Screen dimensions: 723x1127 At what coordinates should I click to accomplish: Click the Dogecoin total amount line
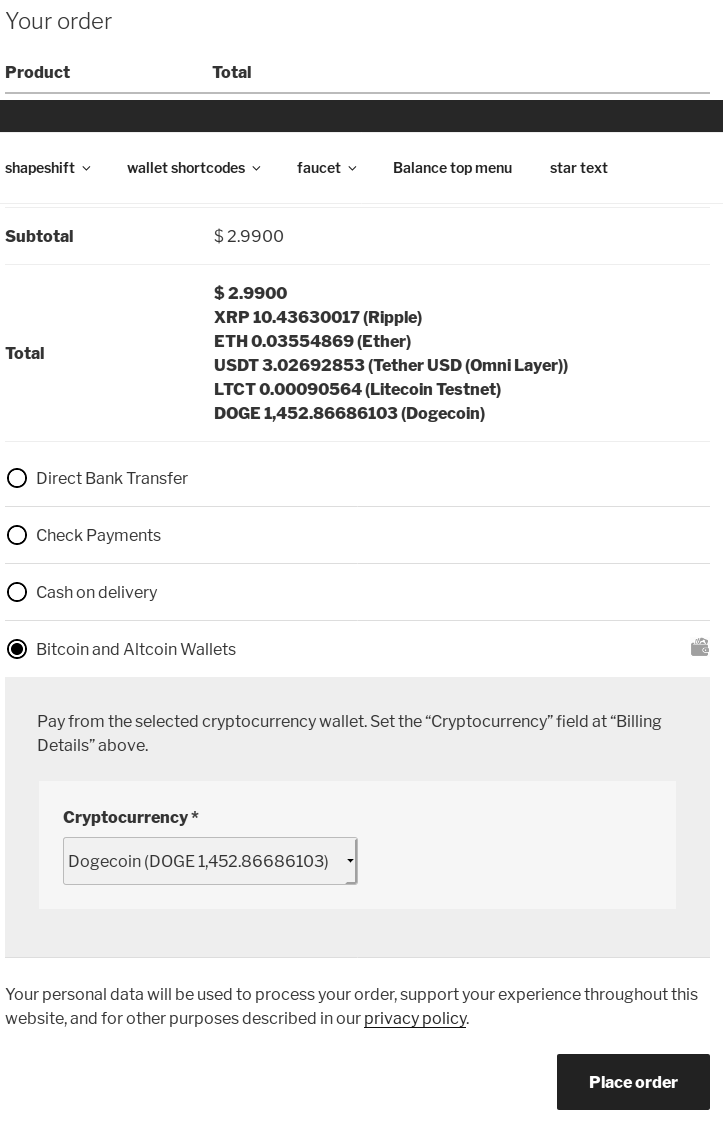(x=349, y=413)
